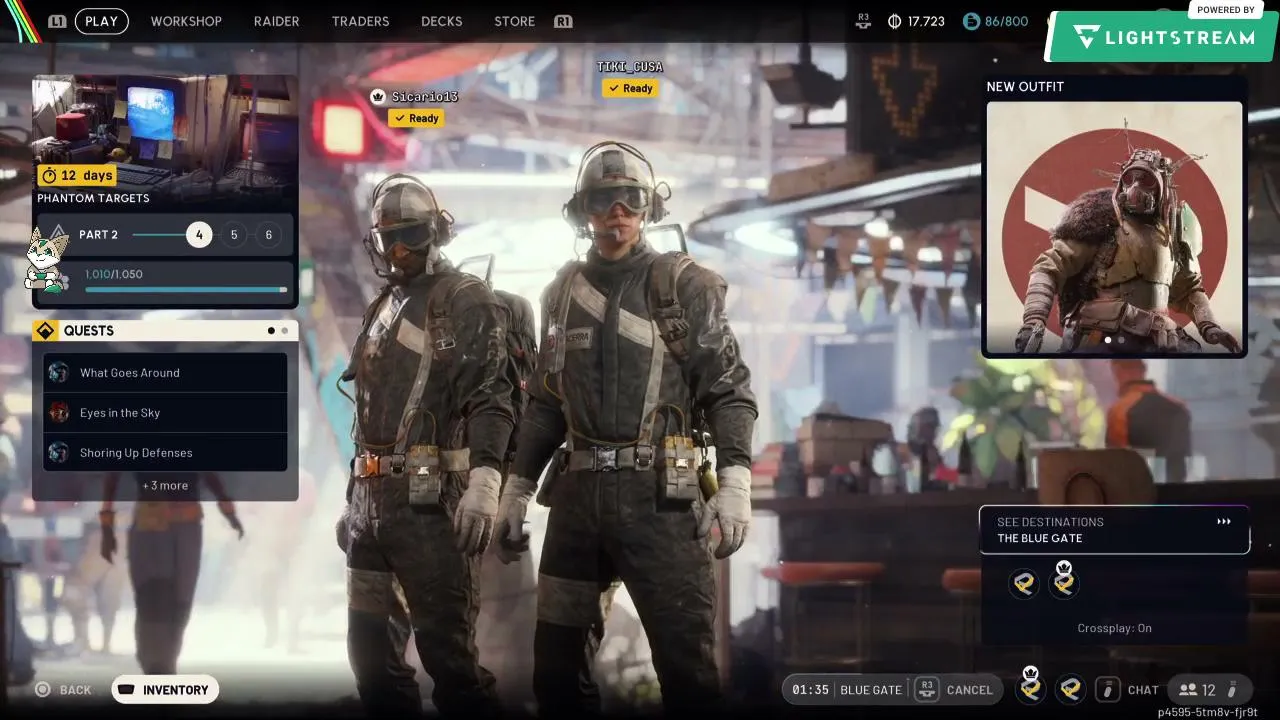Open the Eyes in the Sky quest
Viewport: 1280px width, 720px height.
point(165,413)
